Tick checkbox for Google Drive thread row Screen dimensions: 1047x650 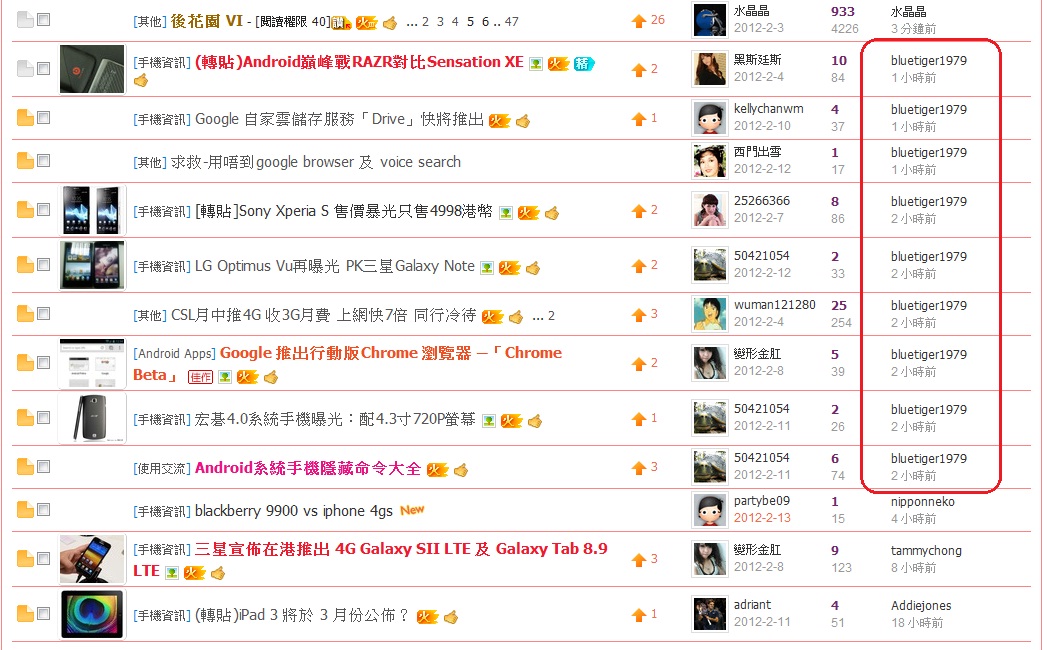pos(43,118)
